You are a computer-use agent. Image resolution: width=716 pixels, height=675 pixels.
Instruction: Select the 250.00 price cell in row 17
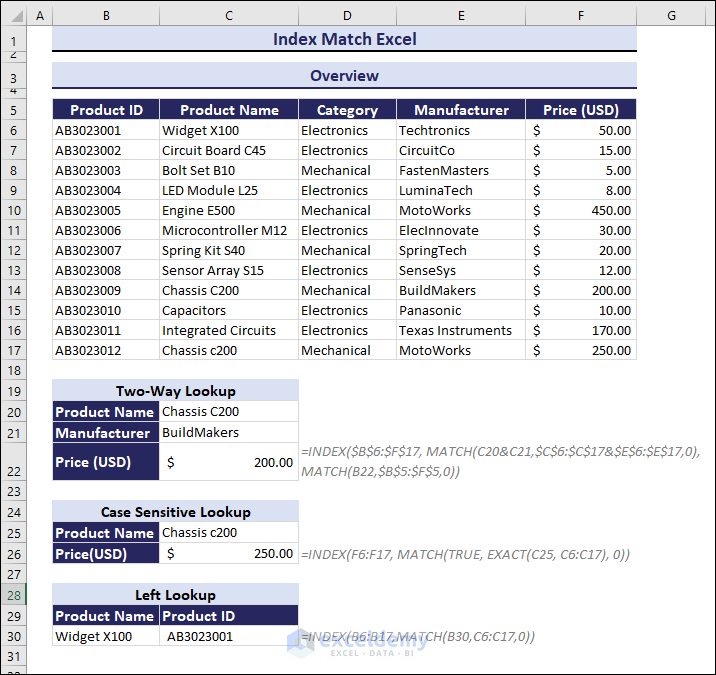[581, 351]
